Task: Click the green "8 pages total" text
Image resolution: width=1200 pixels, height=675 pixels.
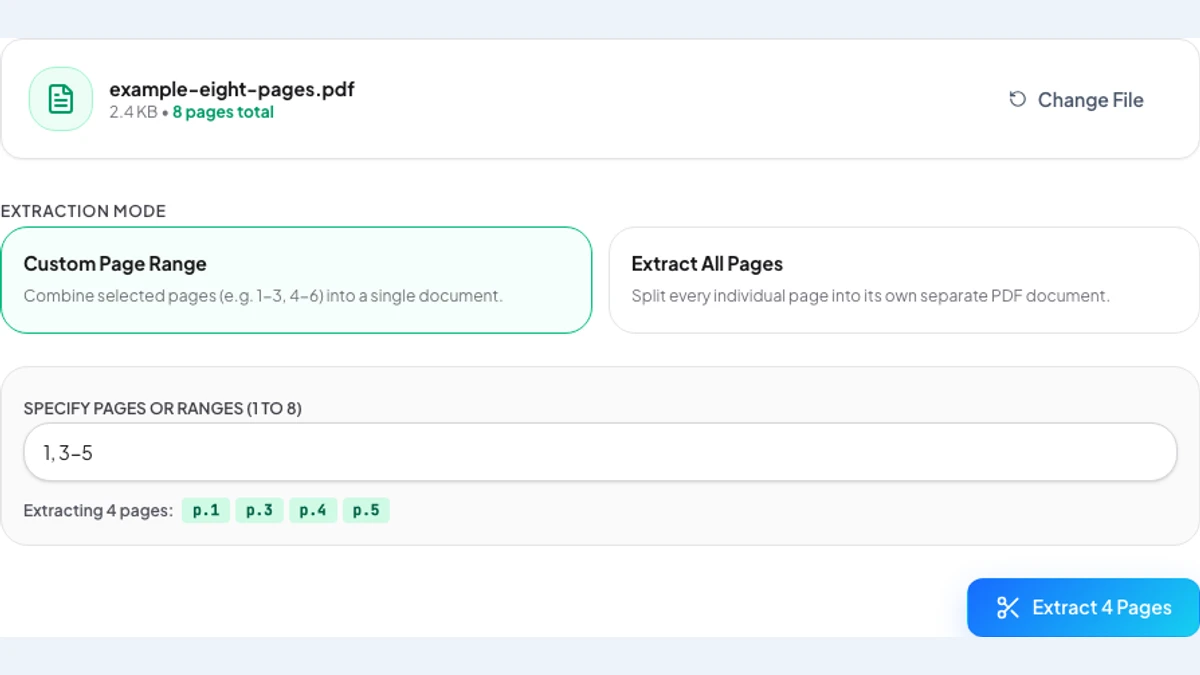Action: 223,112
